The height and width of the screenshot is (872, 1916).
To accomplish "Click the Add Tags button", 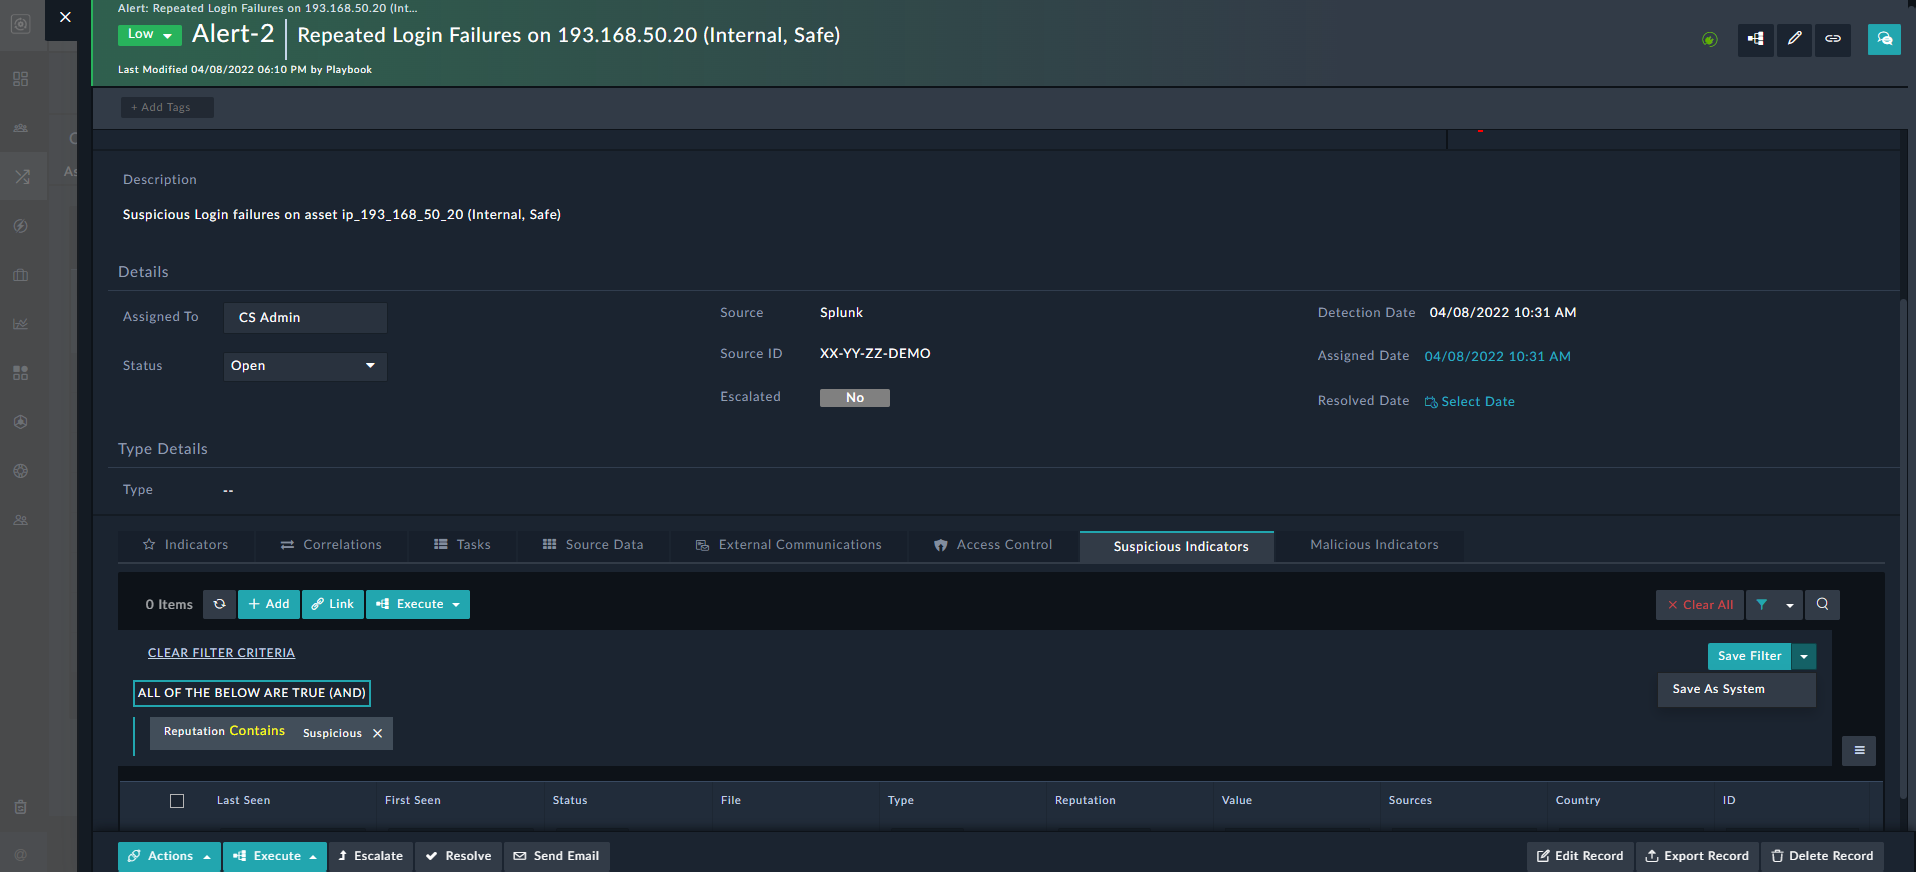I will coord(167,107).
